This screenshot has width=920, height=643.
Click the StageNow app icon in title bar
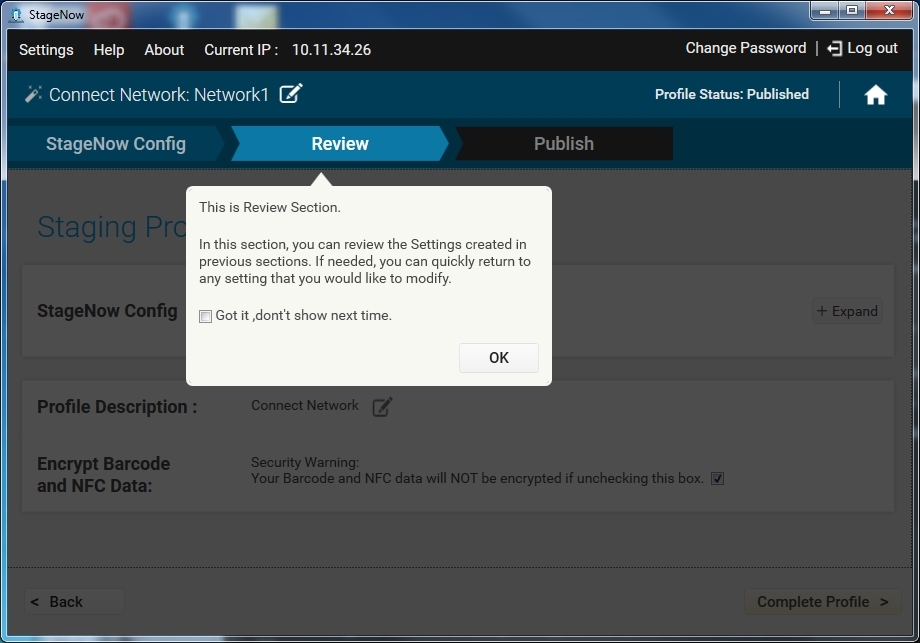point(15,14)
